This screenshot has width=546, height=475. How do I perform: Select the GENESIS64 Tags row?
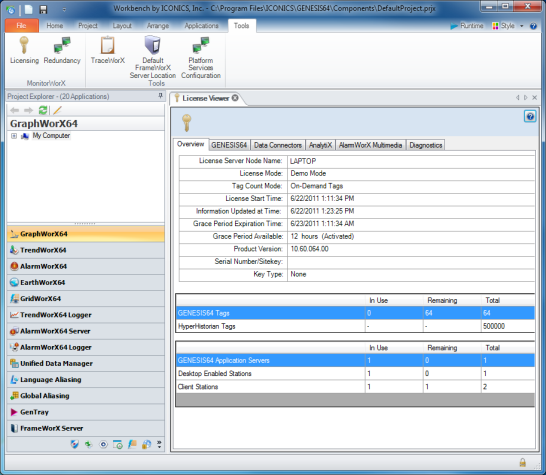[355, 313]
